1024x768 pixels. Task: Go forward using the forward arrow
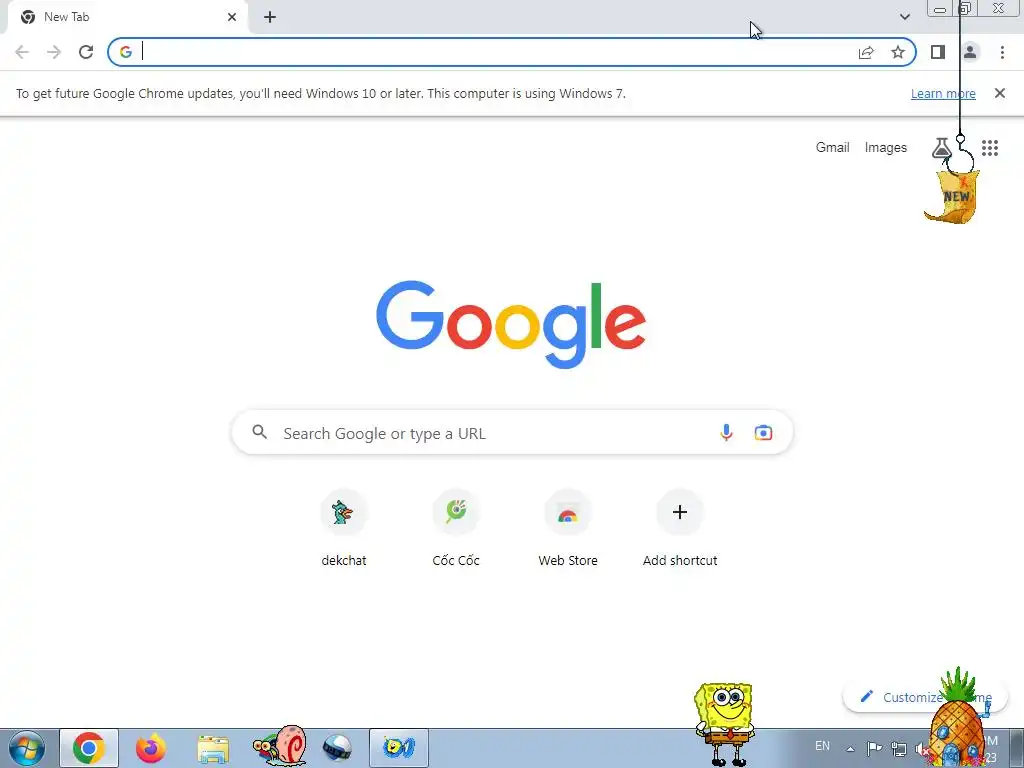[54, 52]
